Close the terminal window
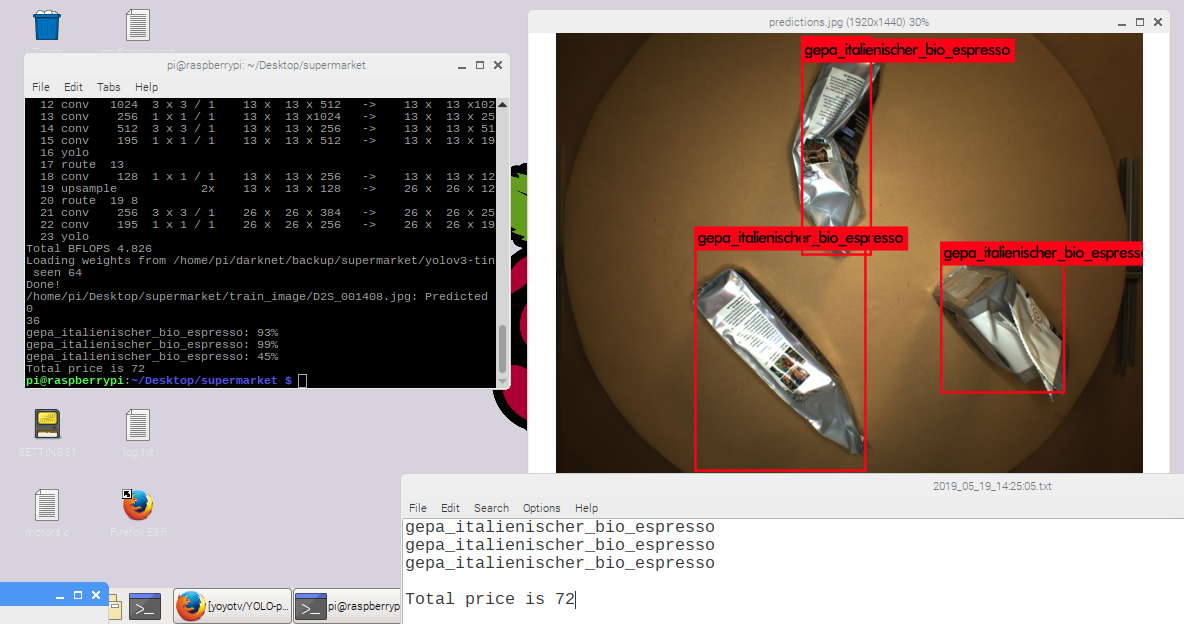 [498, 66]
